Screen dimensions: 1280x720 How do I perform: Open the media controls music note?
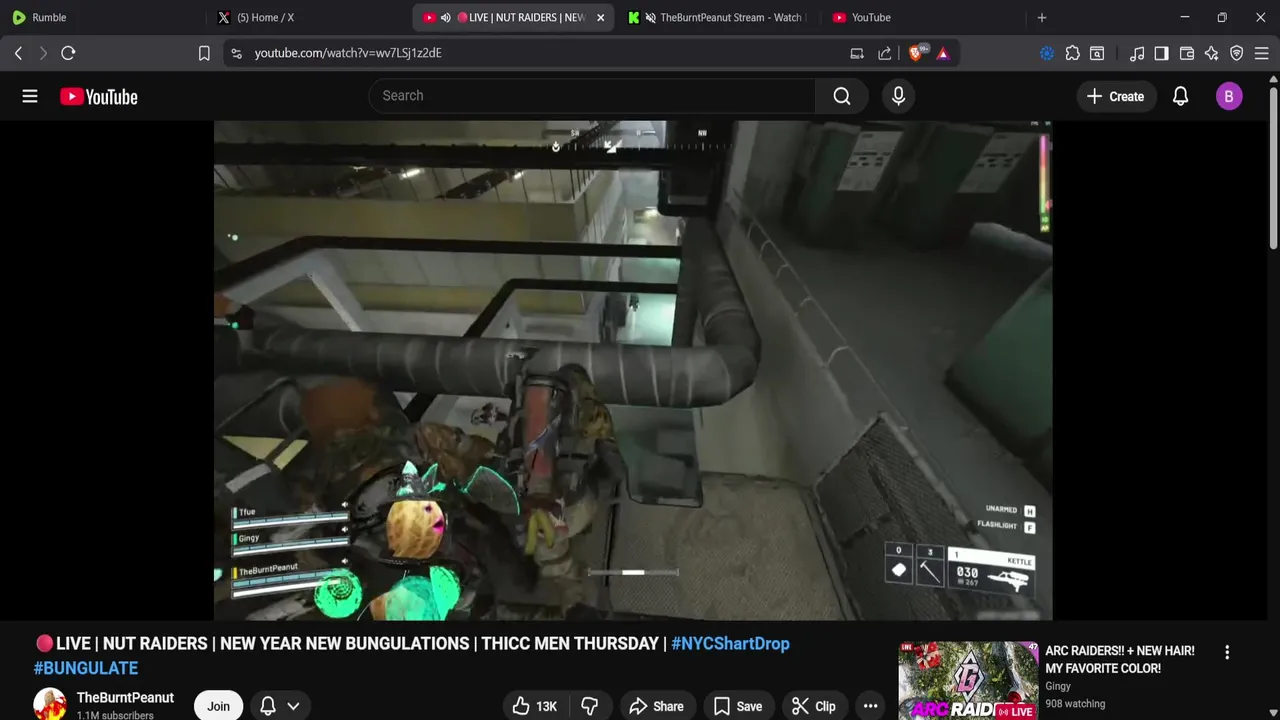(x=1137, y=53)
